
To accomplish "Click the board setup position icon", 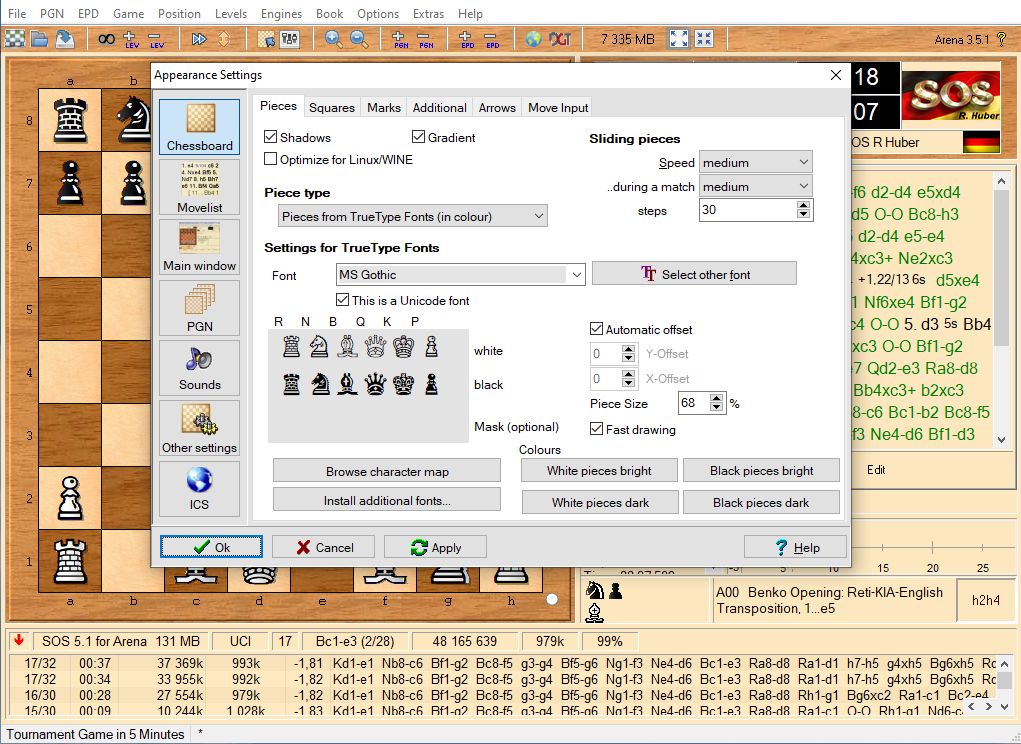I will [x=266, y=39].
